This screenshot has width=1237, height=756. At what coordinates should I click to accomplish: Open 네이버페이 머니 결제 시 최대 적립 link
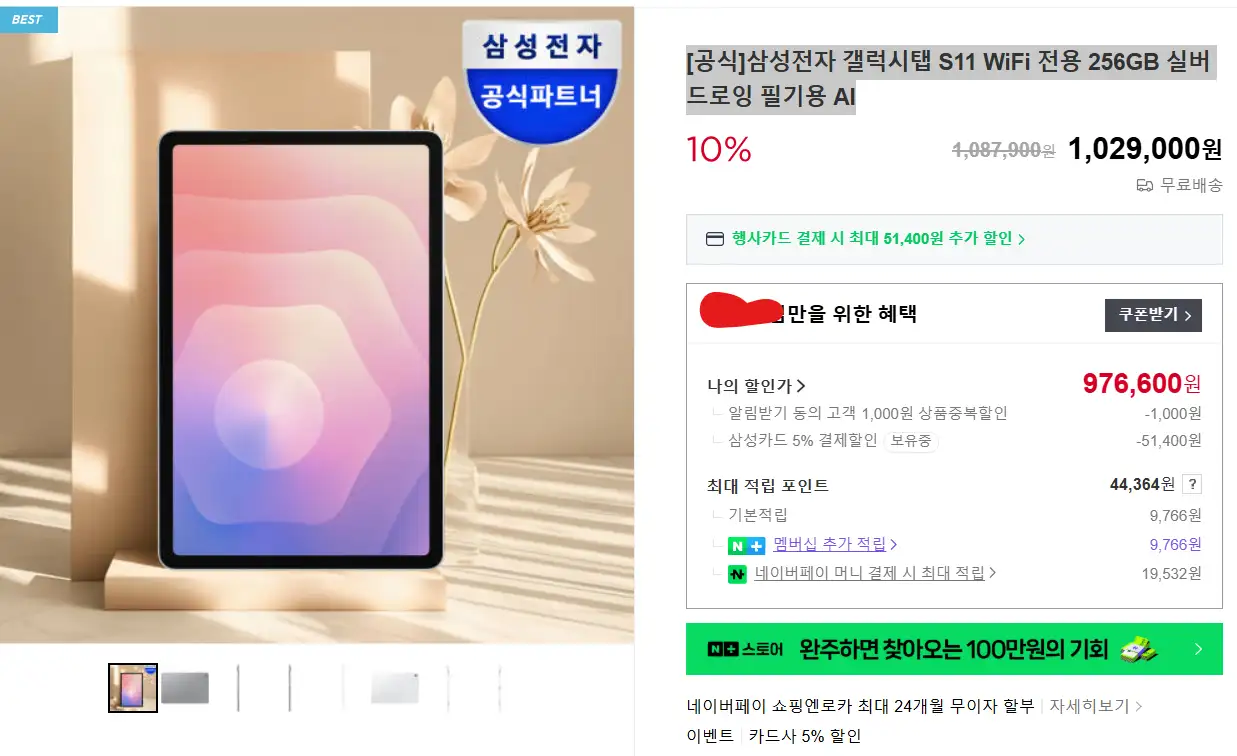pos(876,573)
